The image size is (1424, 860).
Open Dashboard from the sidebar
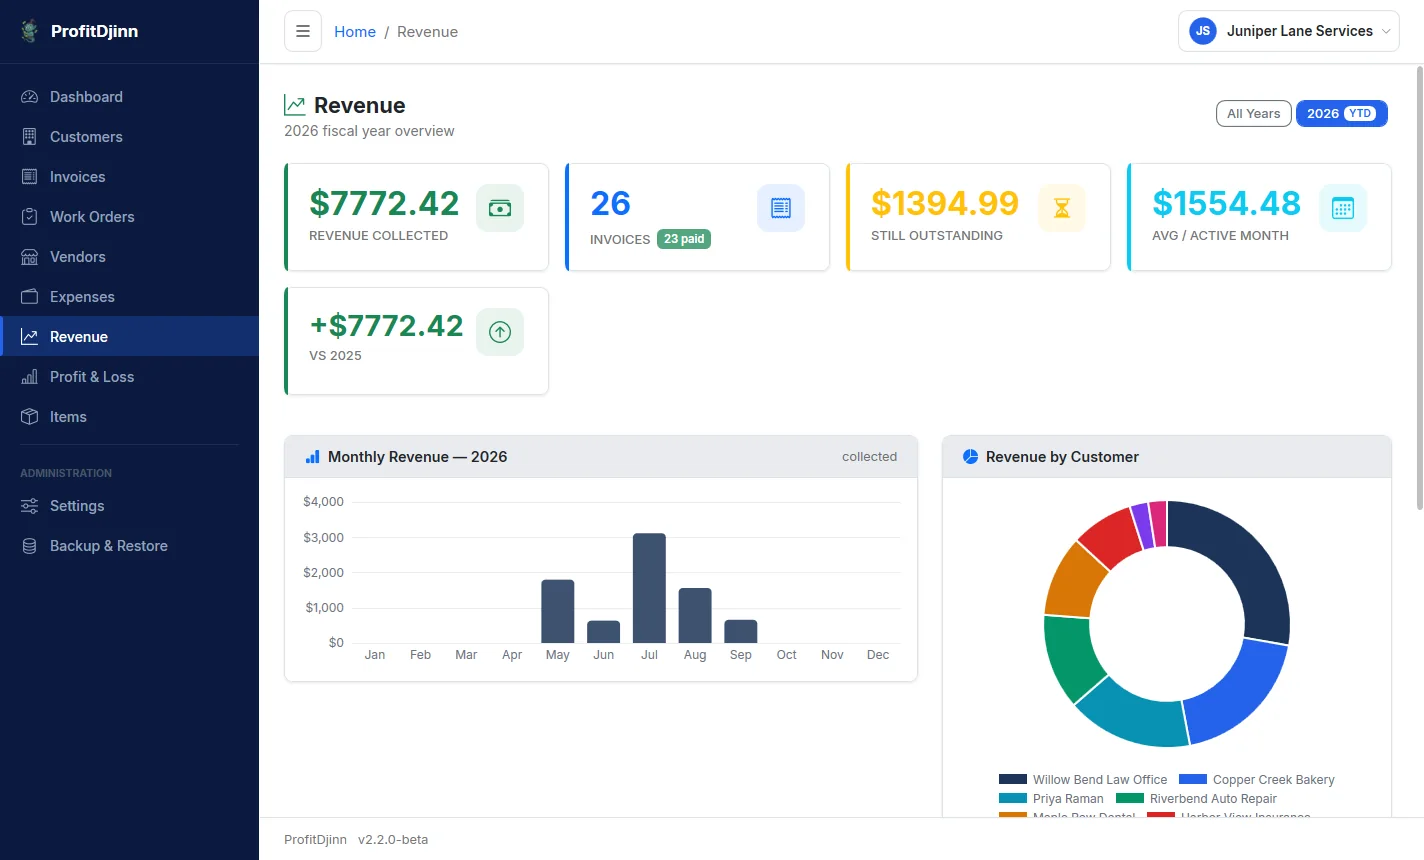(129, 97)
